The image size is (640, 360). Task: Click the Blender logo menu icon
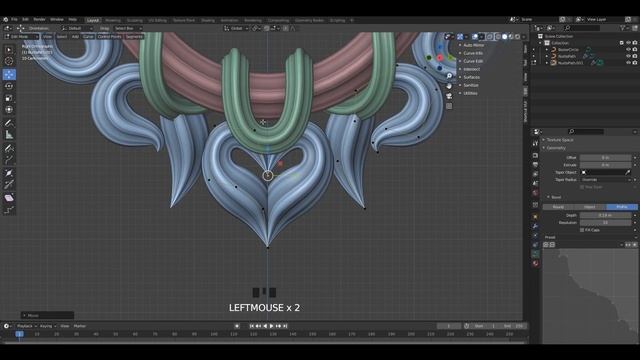[x=5, y=20]
